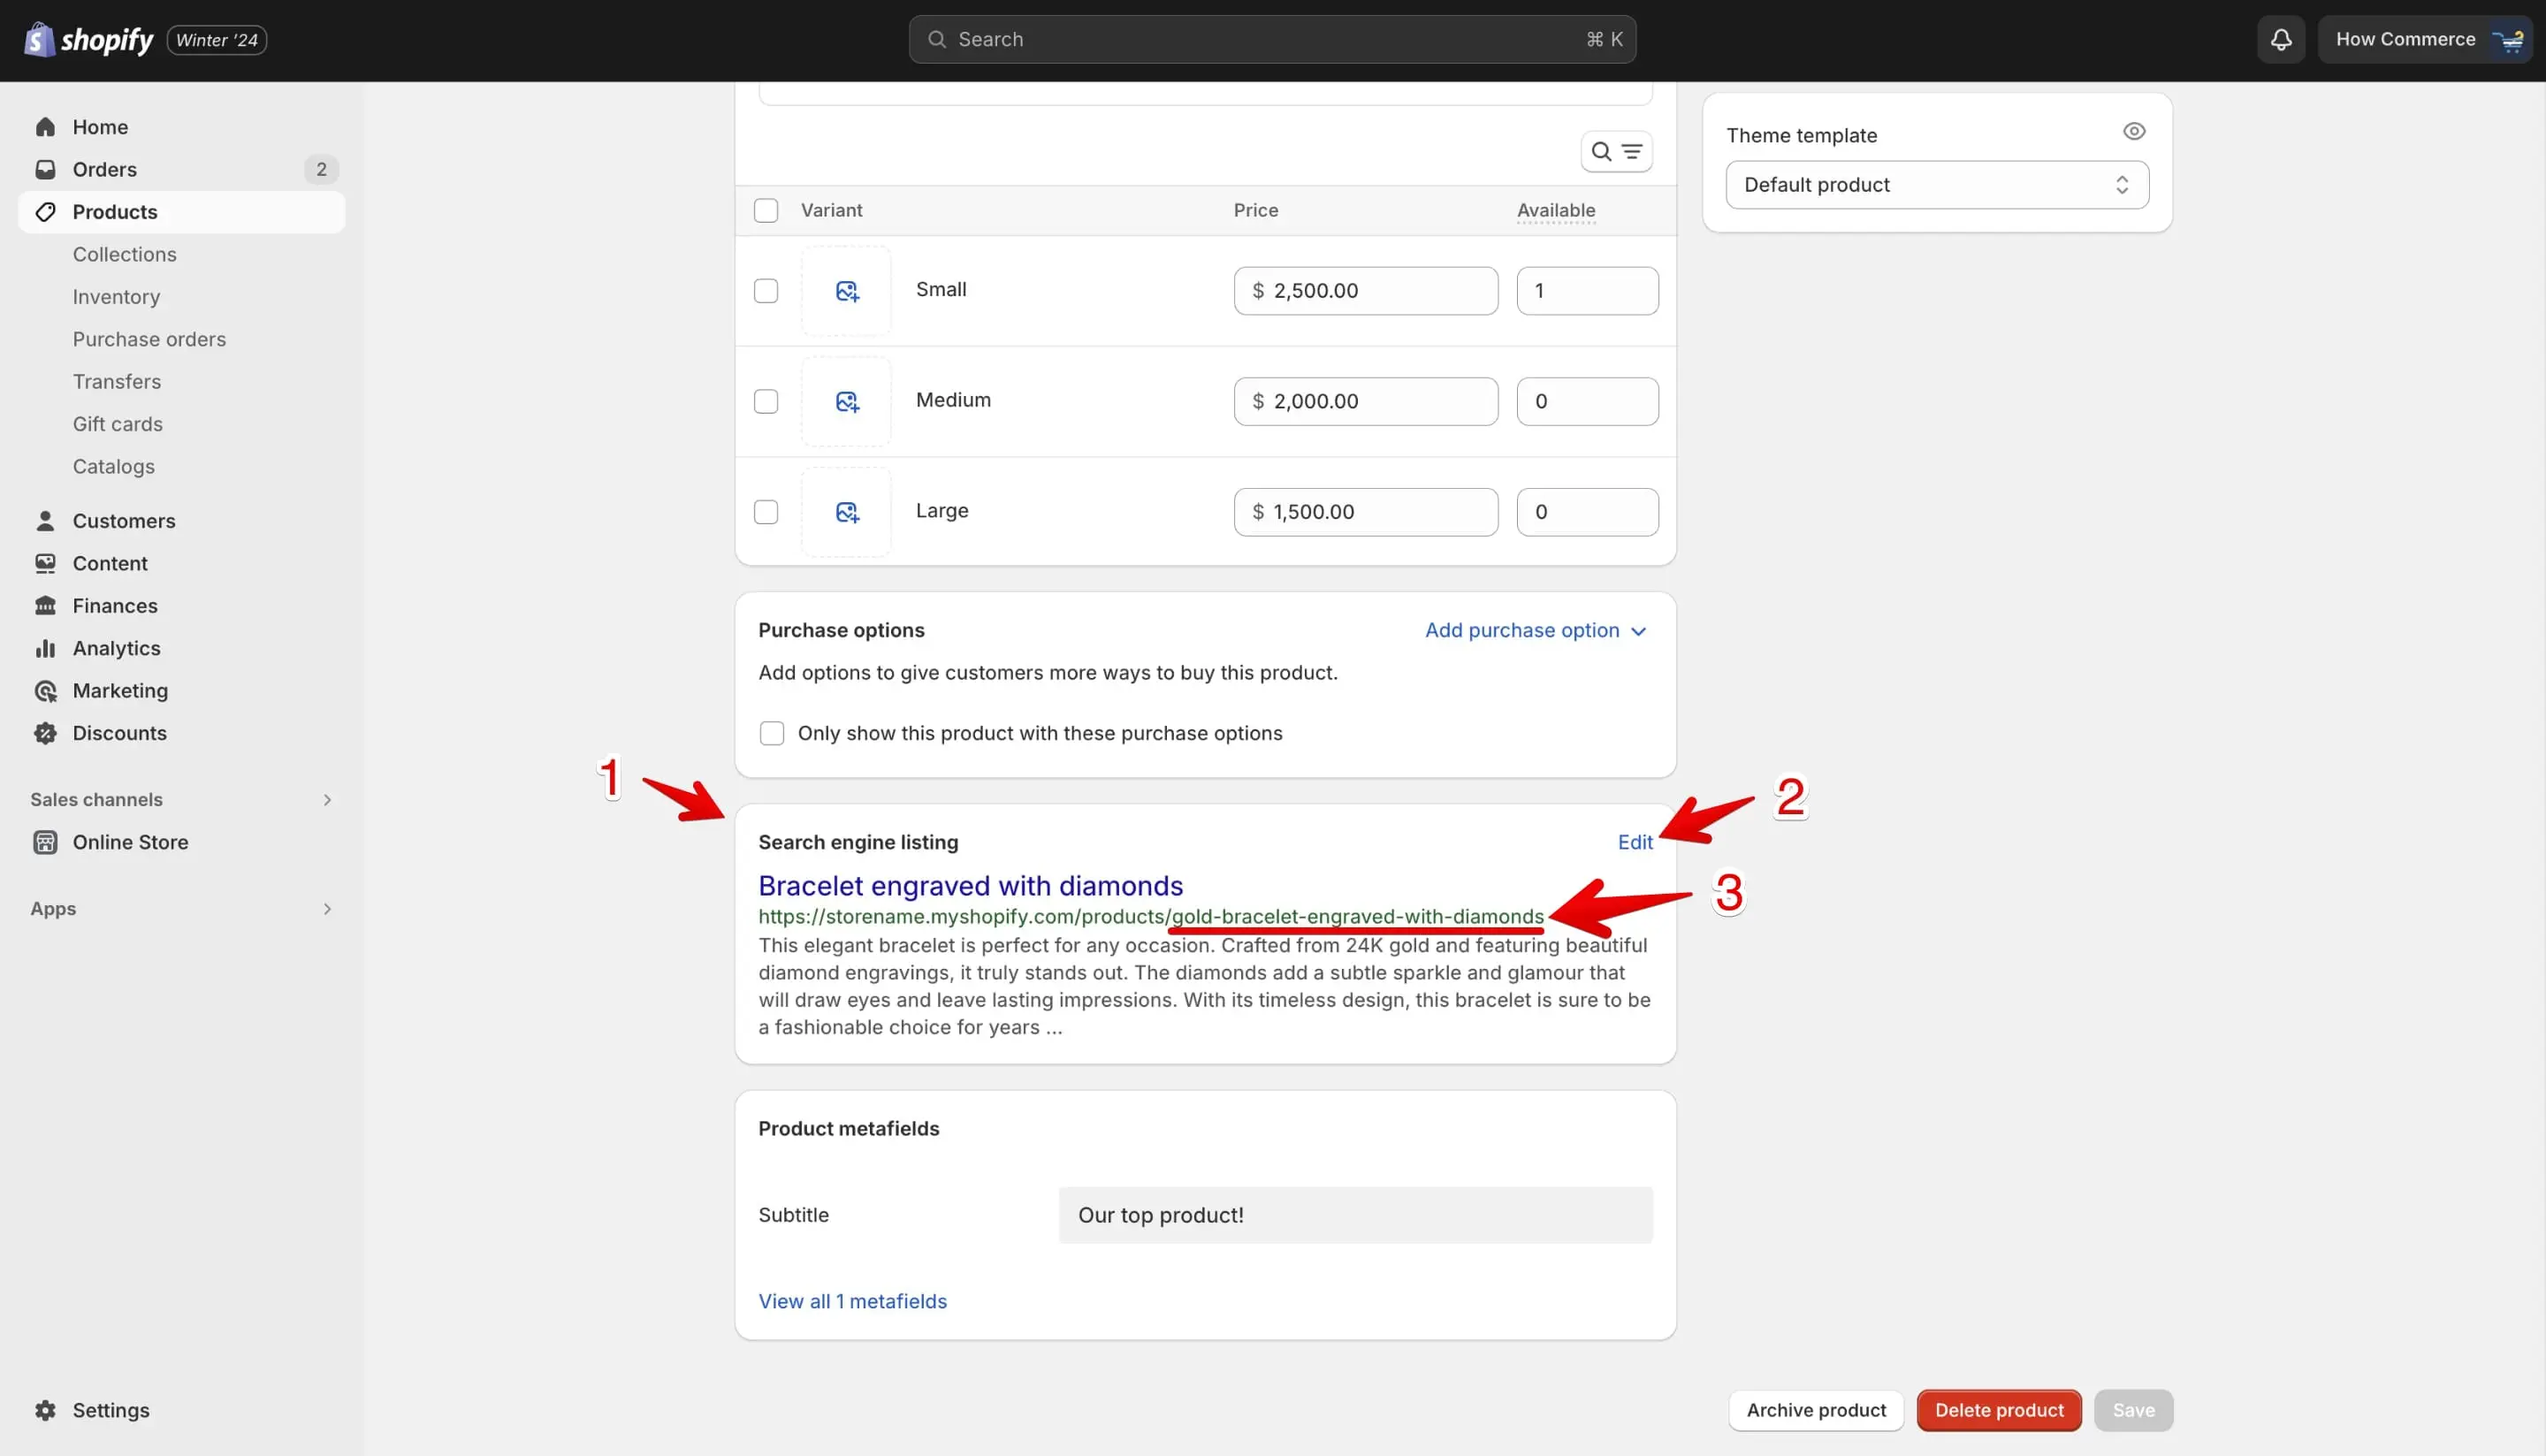
Task: Click the Small variant available quantity field
Action: (1587, 291)
